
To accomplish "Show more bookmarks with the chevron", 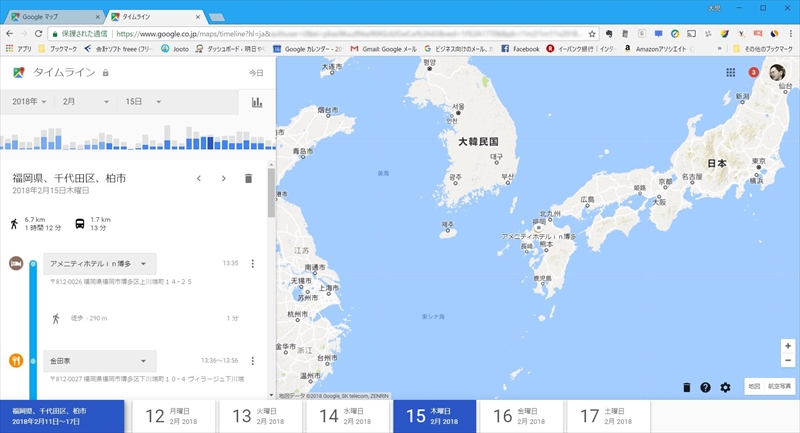I will click(719, 49).
